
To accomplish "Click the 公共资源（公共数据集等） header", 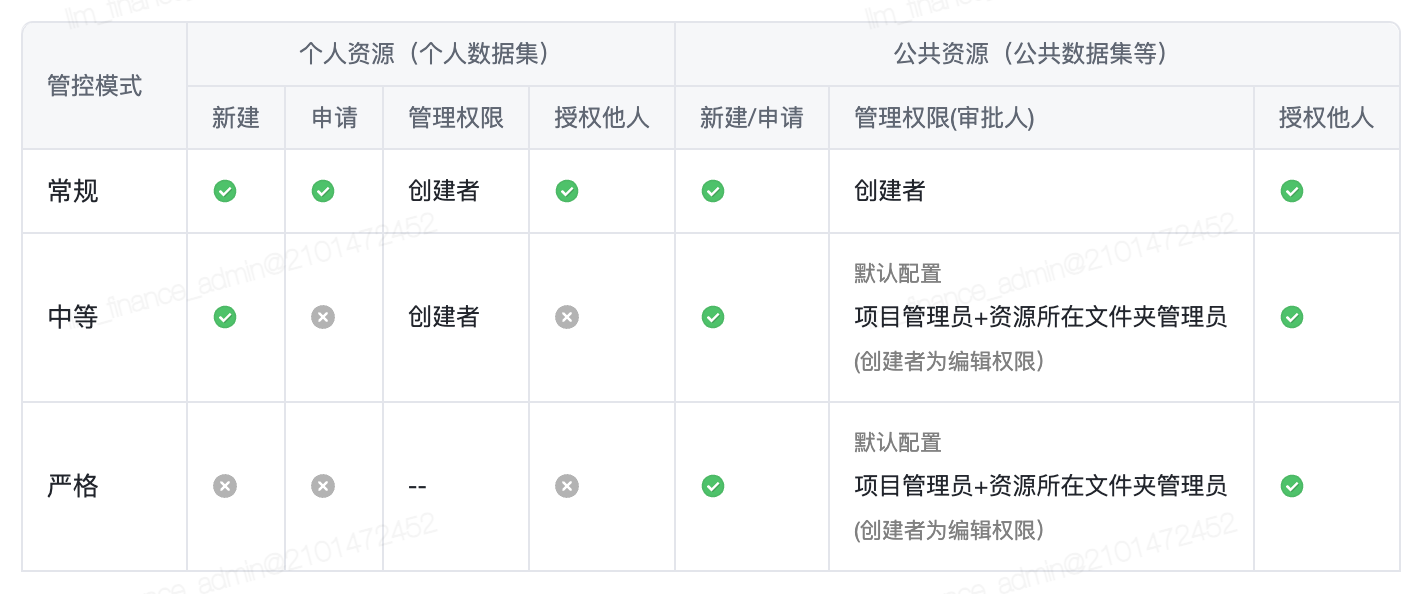I will tap(1037, 54).
